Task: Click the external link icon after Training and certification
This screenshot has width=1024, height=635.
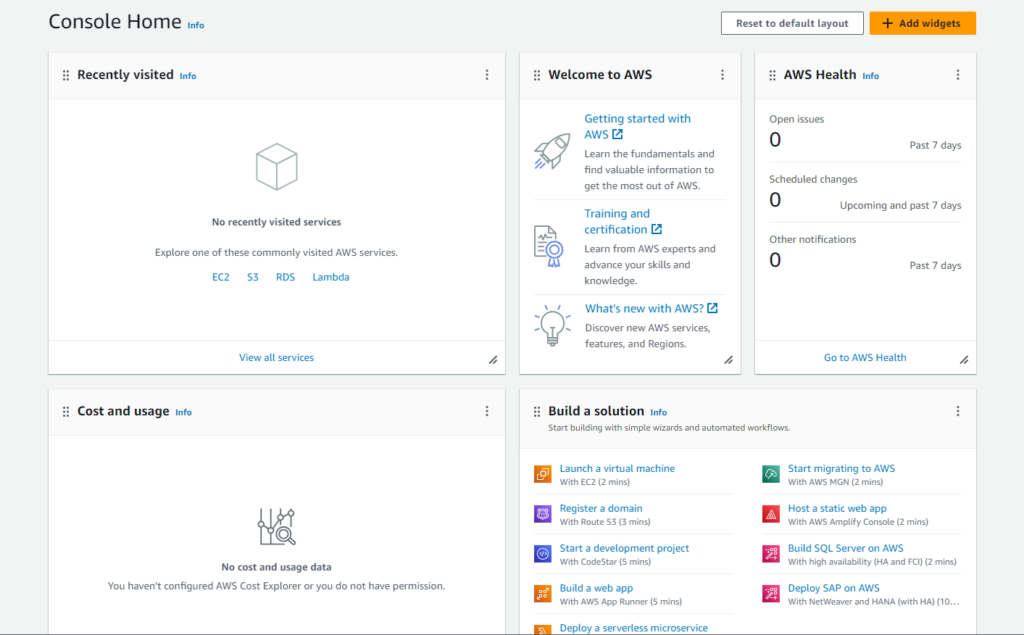Action: pyautogui.click(x=656, y=229)
